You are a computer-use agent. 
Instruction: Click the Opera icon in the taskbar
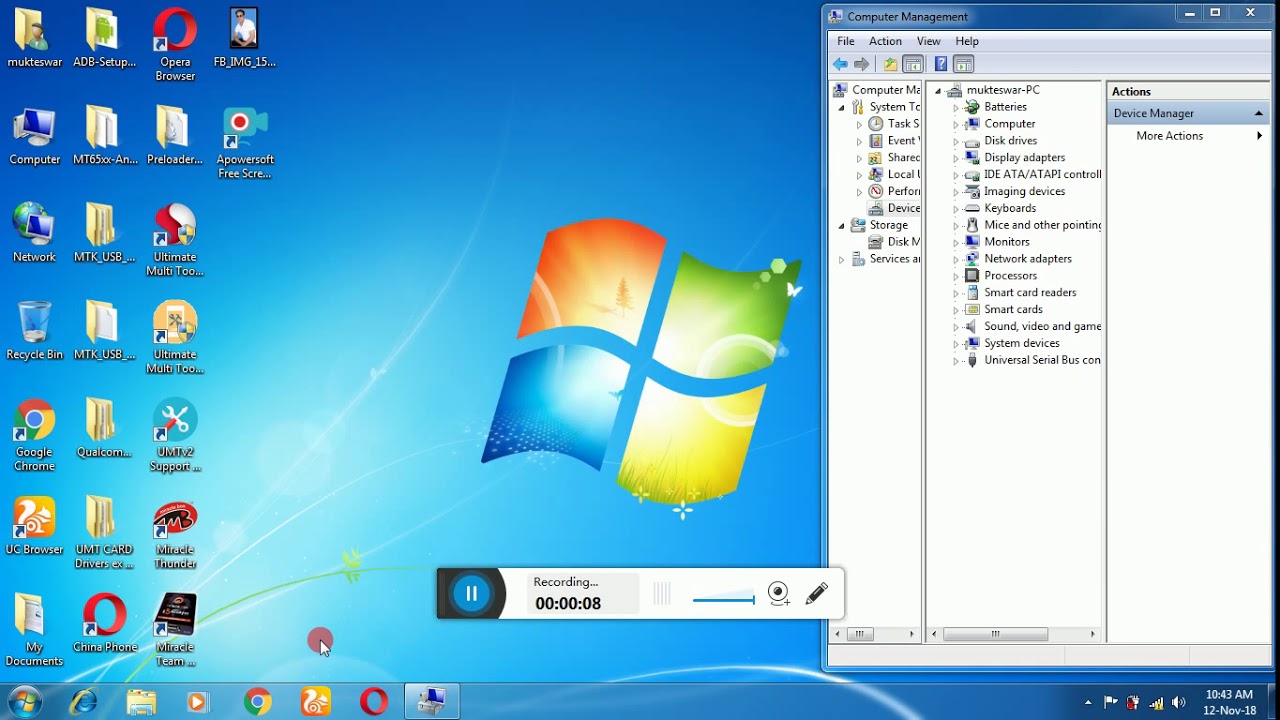[x=374, y=702]
